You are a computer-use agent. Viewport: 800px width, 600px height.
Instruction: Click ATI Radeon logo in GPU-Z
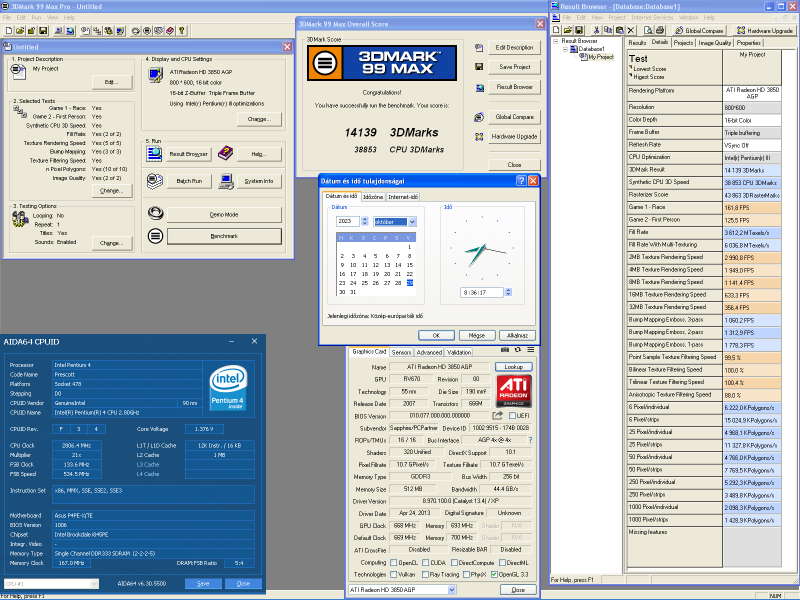(513, 391)
